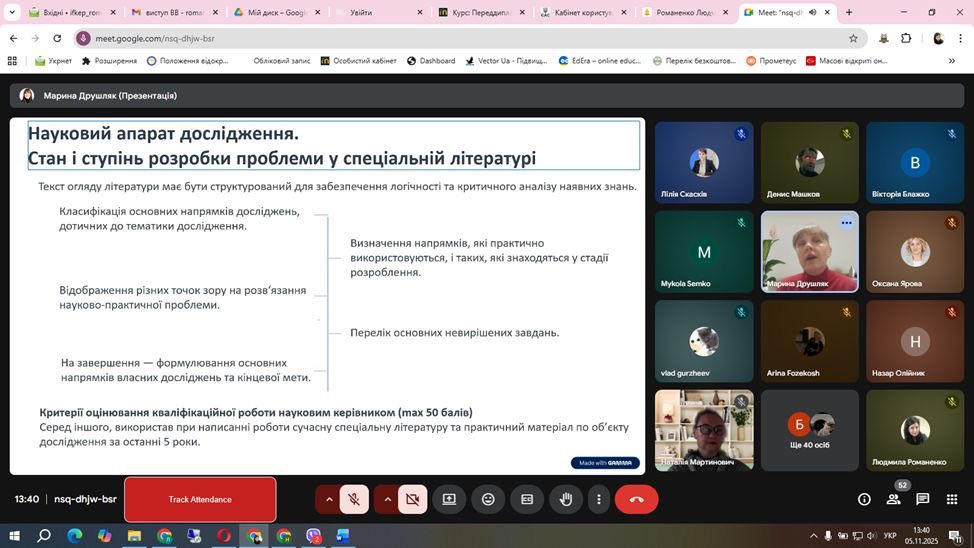Screen dimensions: 974x548
Task: Open the apps grid on bookmarks bar
Action: coord(12,61)
